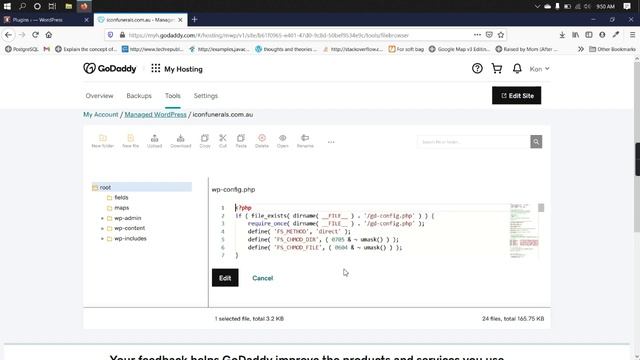
Task: Open the GoDaddy apps grid icon
Action: tap(156, 69)
